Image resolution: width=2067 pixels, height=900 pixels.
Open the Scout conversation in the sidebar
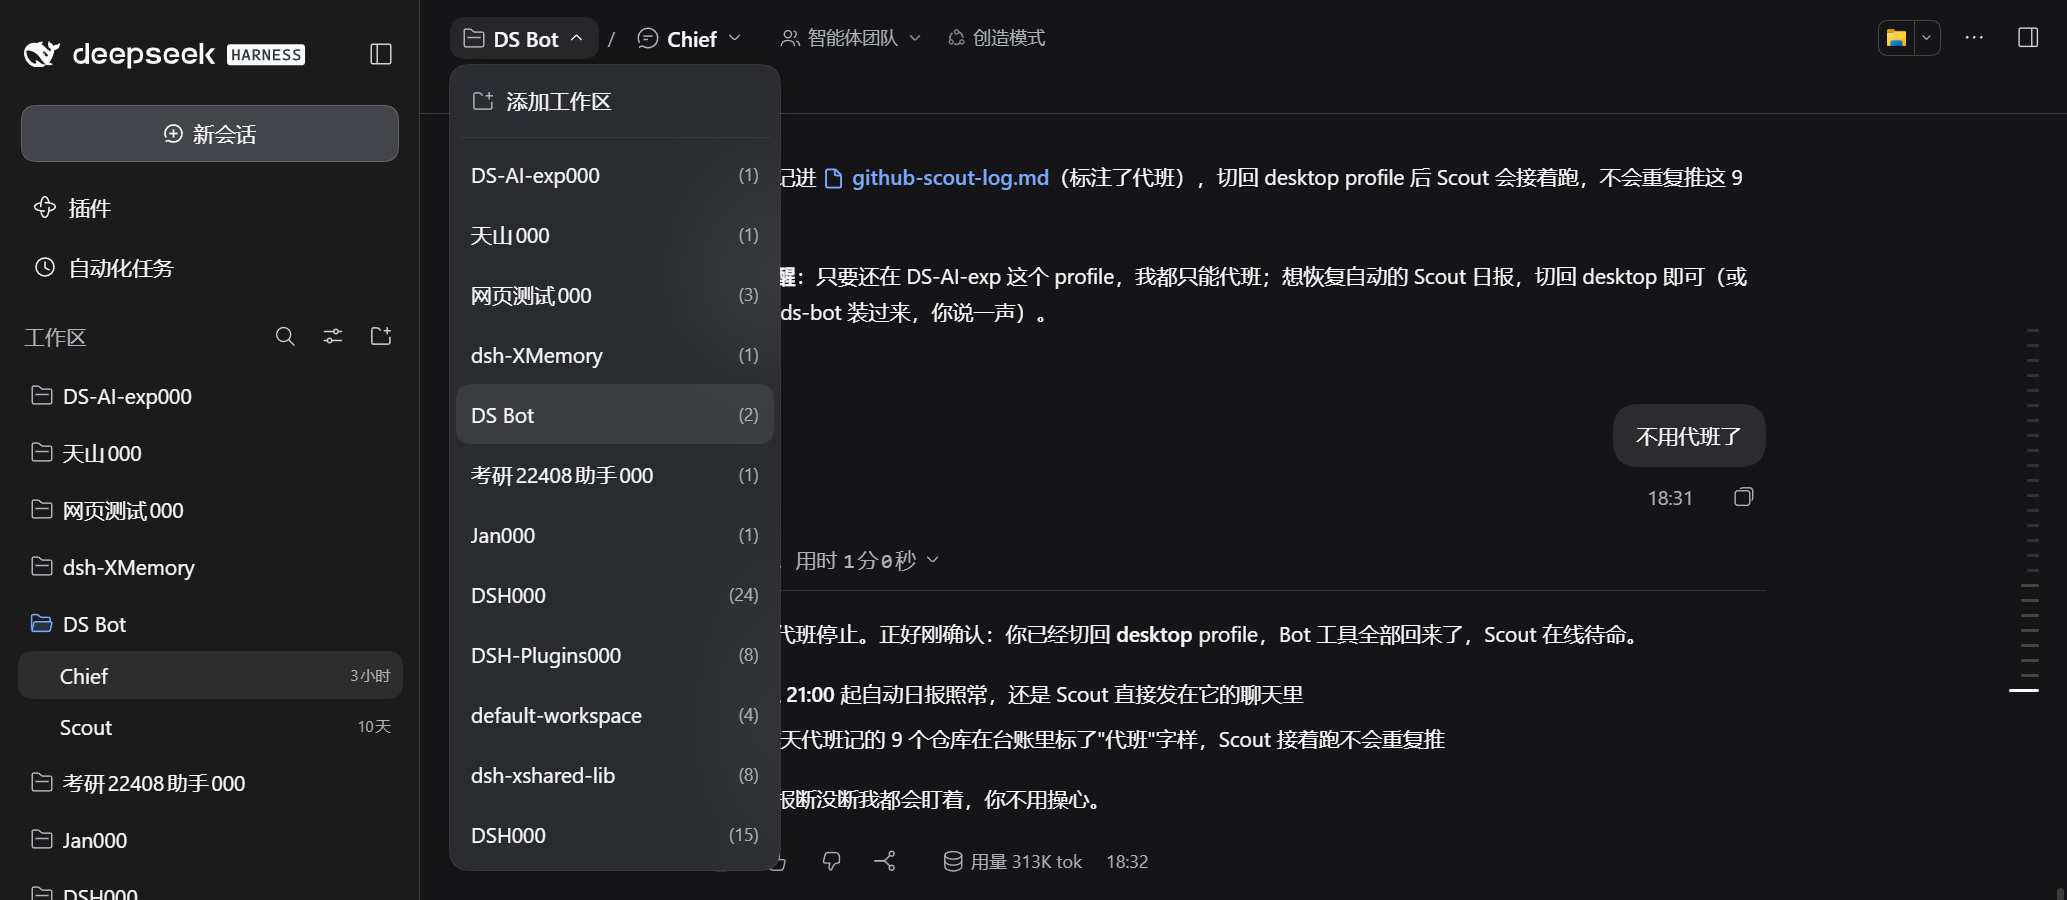click(x=210, y=727)
